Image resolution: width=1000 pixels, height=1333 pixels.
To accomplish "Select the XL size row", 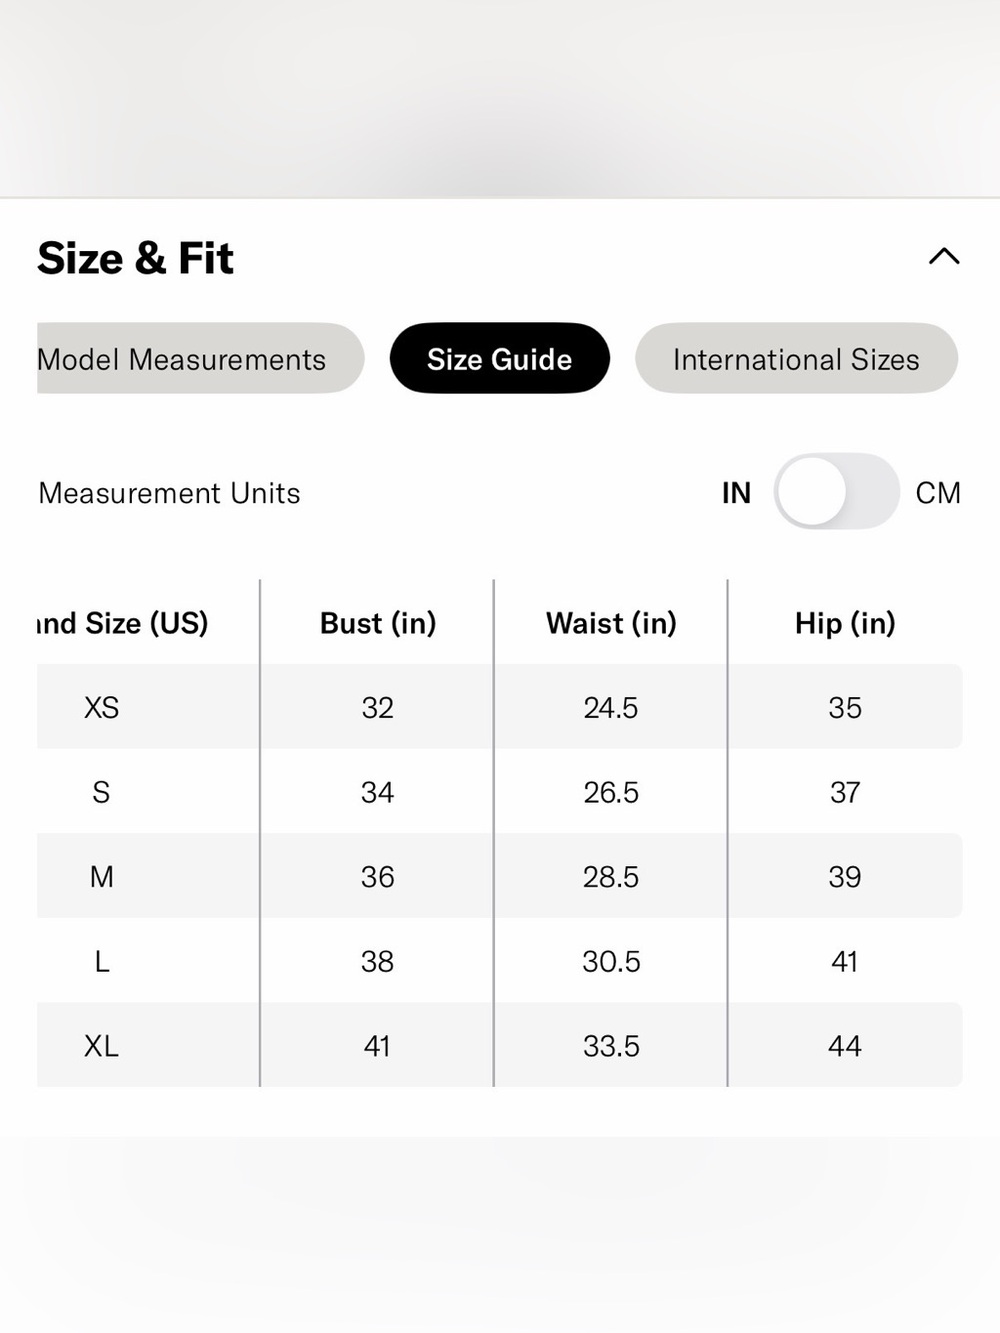I will [499, 1045].
